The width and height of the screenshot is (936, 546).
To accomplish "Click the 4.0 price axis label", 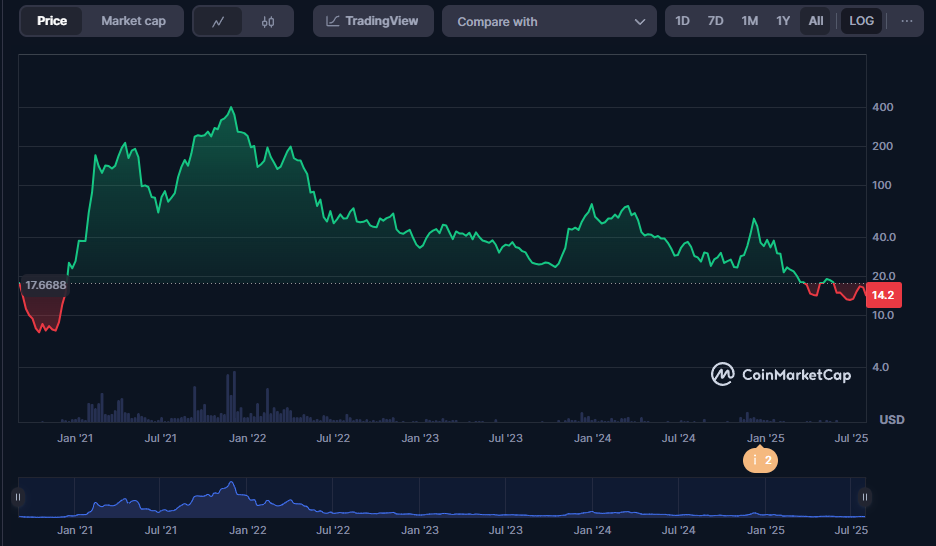I will coord(880,367).
